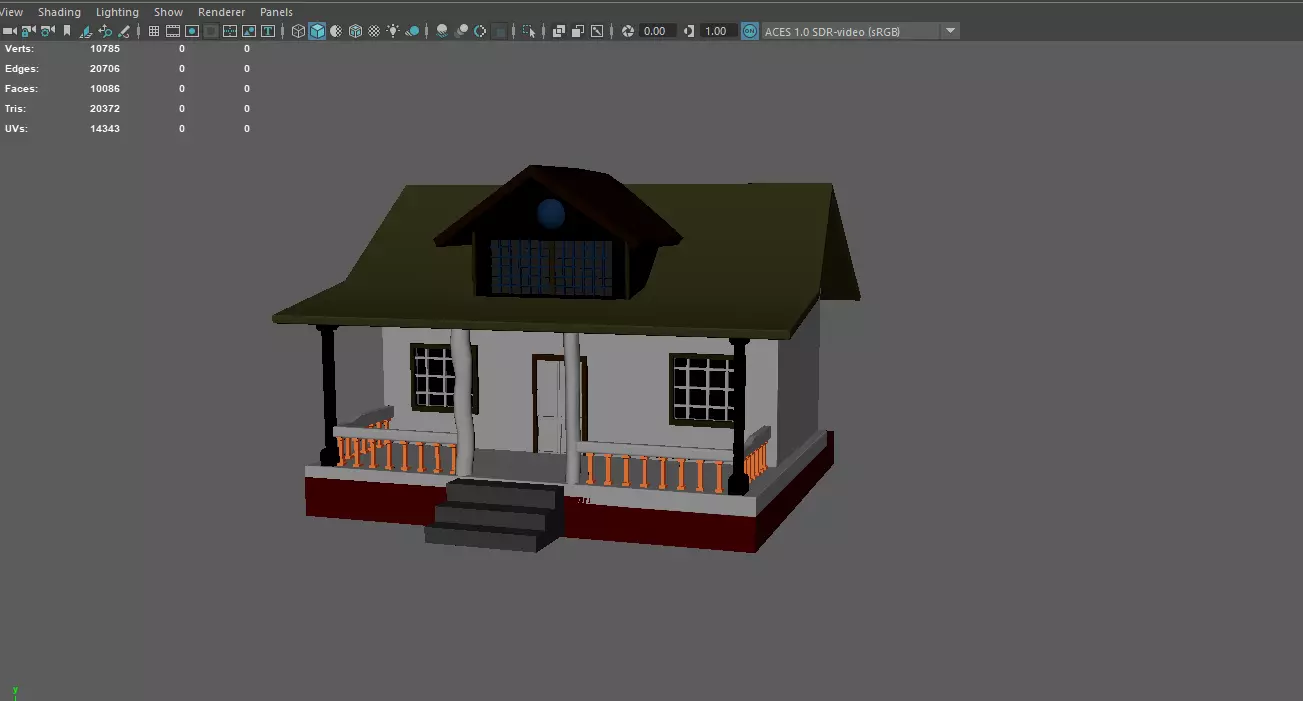Viewport: 1303px width, 701px height.
Task: Toggle the viewport Grid icon
Action: click(x=154, y=31)
